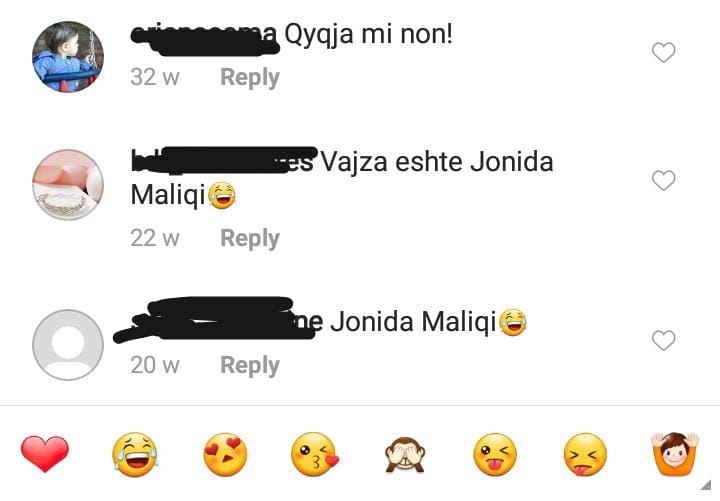720x501 pixels.
Task: Insert the heart-eyes emoji
Action: point(225,454)
